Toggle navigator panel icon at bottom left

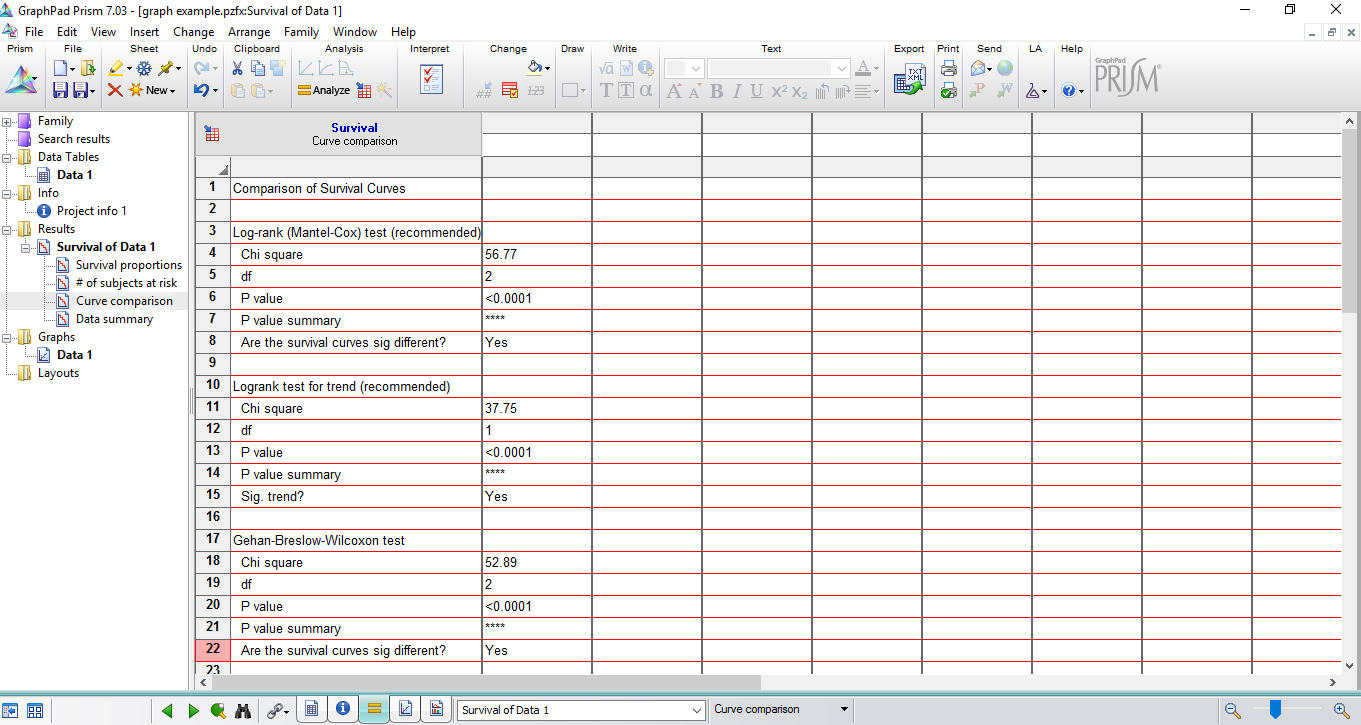10,710
